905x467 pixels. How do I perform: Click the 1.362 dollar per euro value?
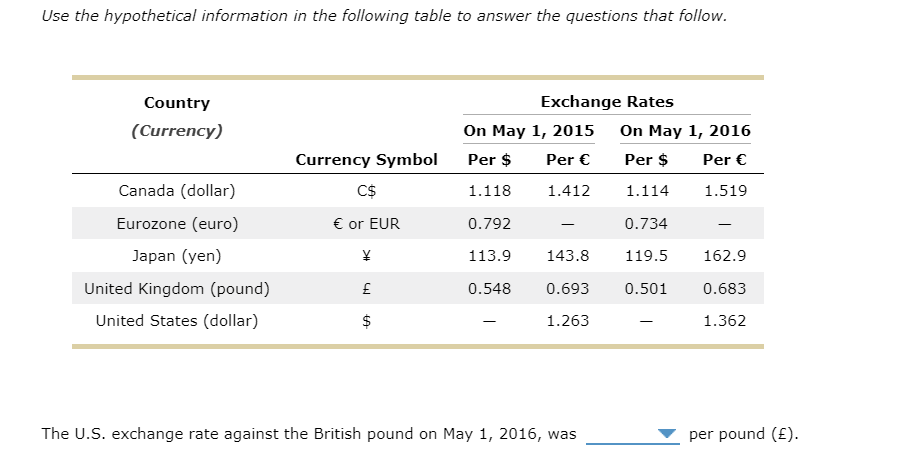pos(724,321)
